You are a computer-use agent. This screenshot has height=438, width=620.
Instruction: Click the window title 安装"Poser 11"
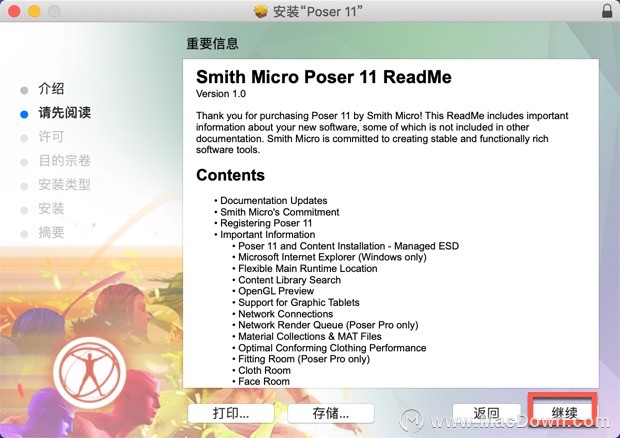pos(318,11)
